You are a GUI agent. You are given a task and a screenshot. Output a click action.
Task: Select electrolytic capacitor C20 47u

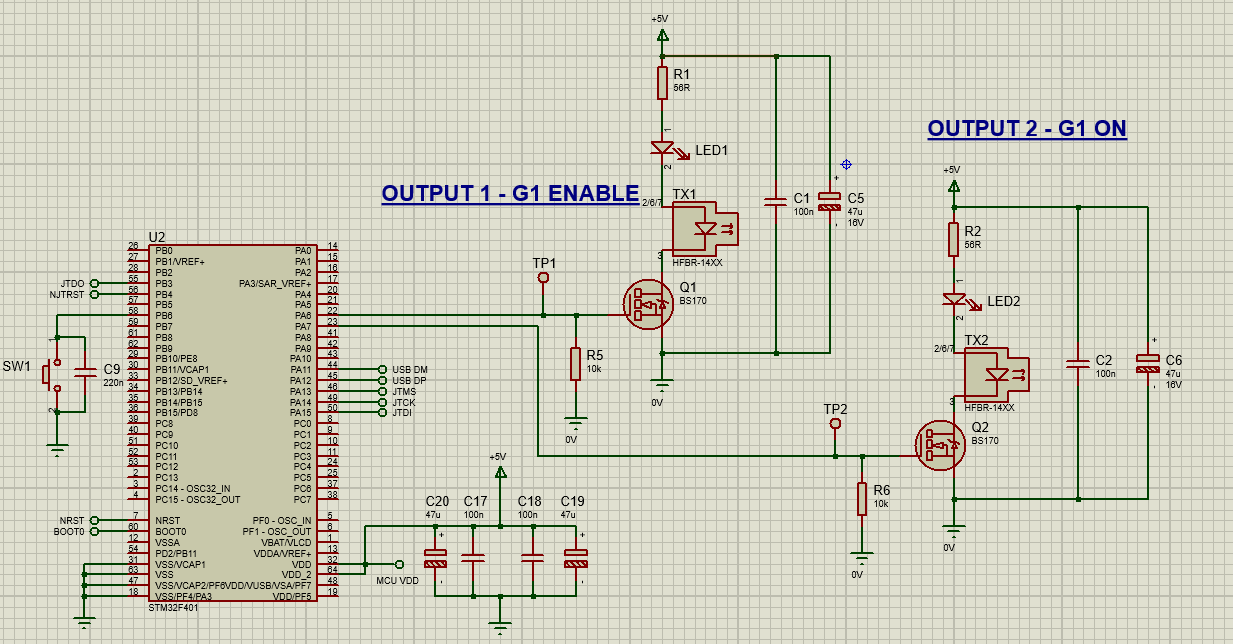pyautogui.click(x=436, y=559)
